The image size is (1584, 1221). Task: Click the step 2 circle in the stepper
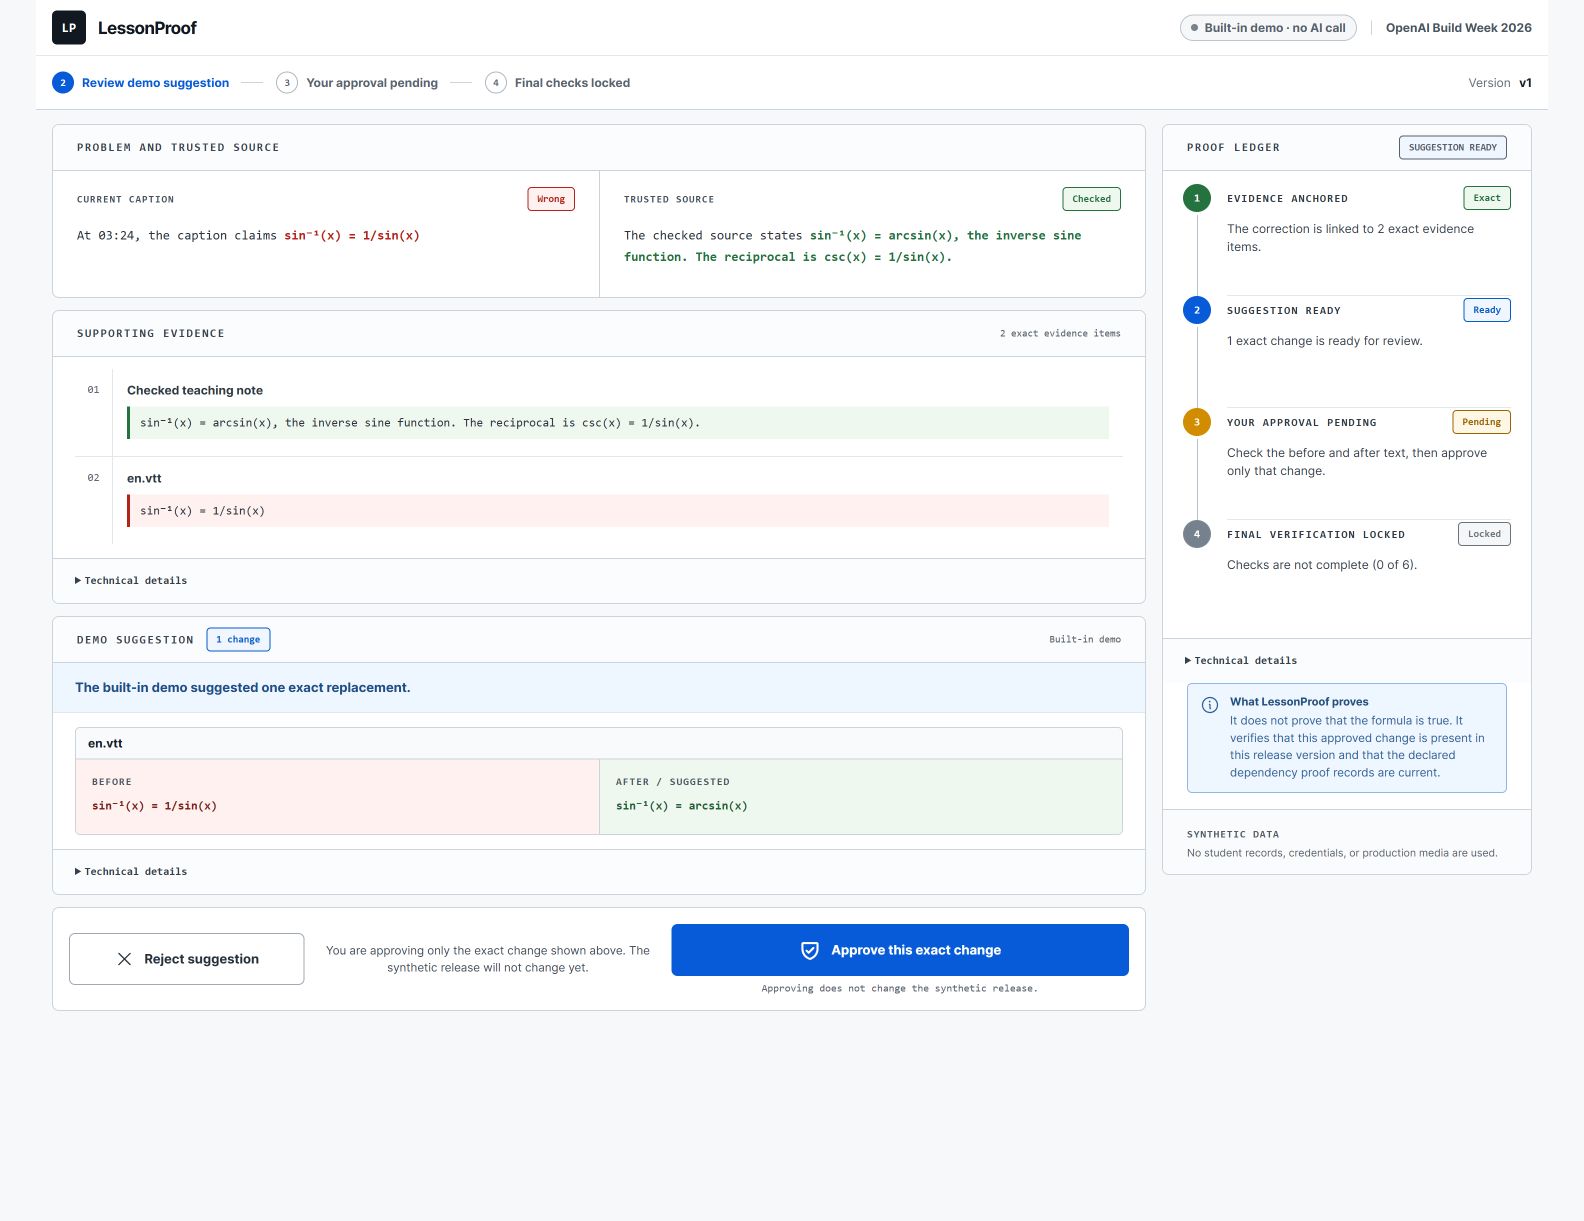(63, 83)
